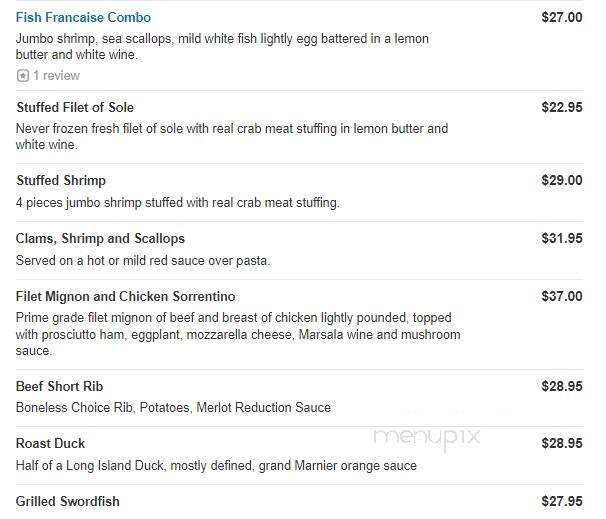Click the $29.00 price for Stuffed Shrimp
Viewport: 606px width, 519px height.
tap(561, 180)
